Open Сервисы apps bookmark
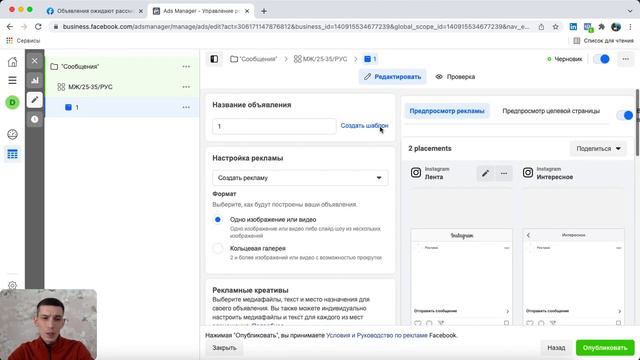 23,41
